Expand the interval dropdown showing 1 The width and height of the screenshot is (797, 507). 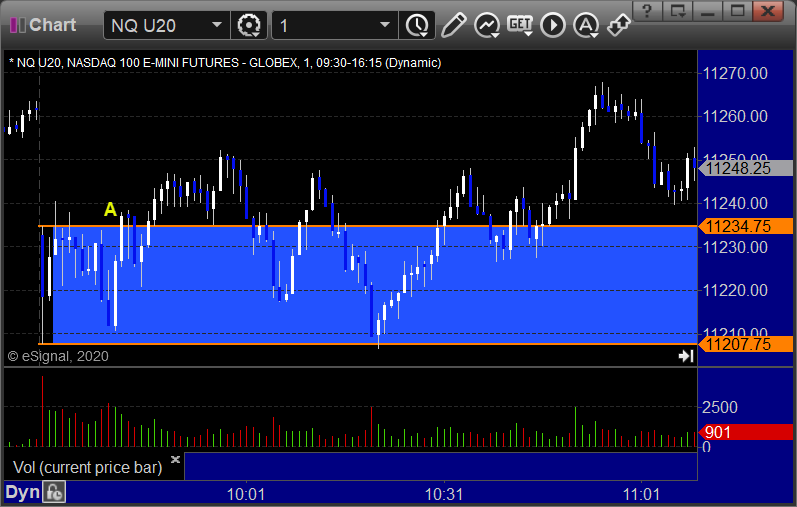[x=335, y=25]
